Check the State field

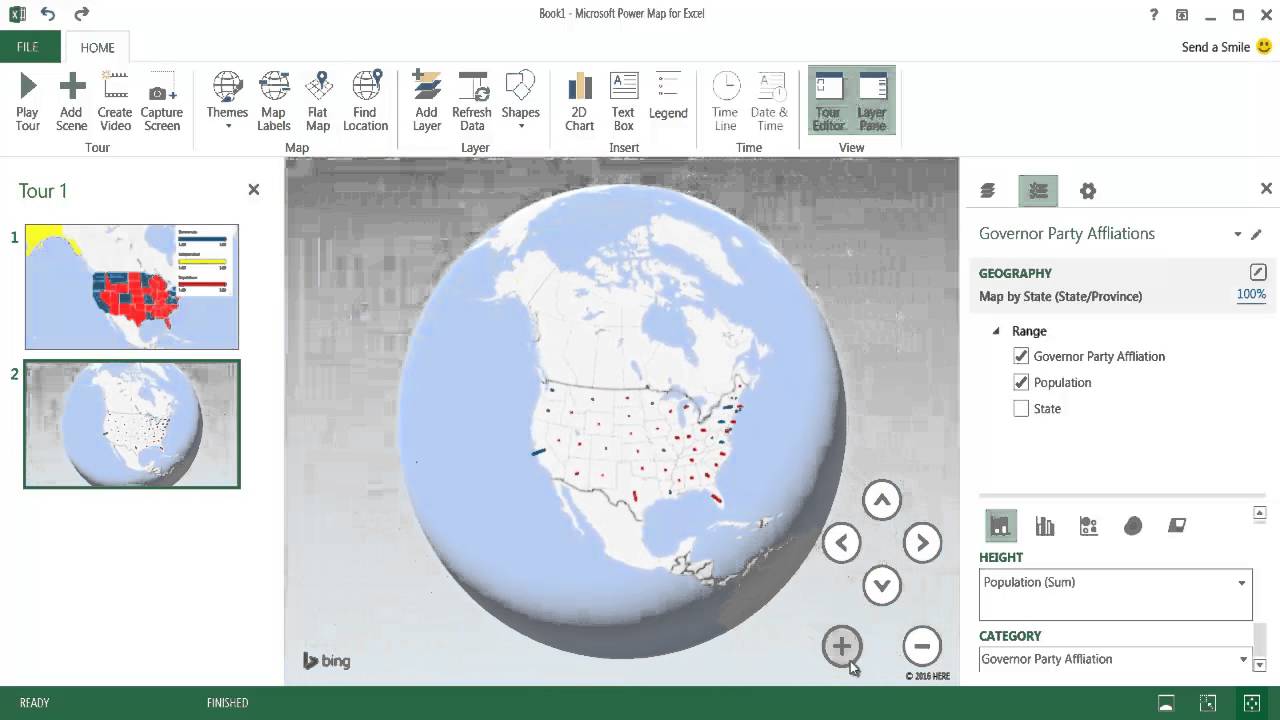click(x=1021, y=408)
